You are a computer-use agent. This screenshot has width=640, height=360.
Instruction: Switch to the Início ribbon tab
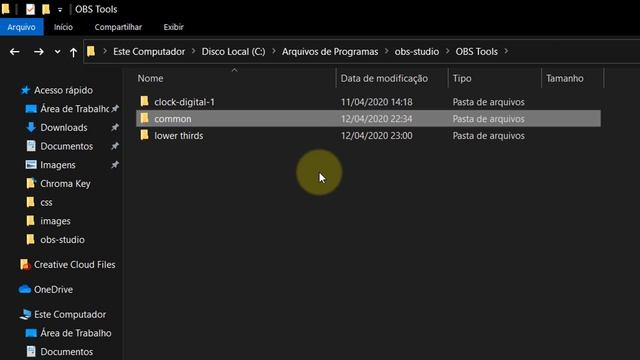(x=63, y=27)
